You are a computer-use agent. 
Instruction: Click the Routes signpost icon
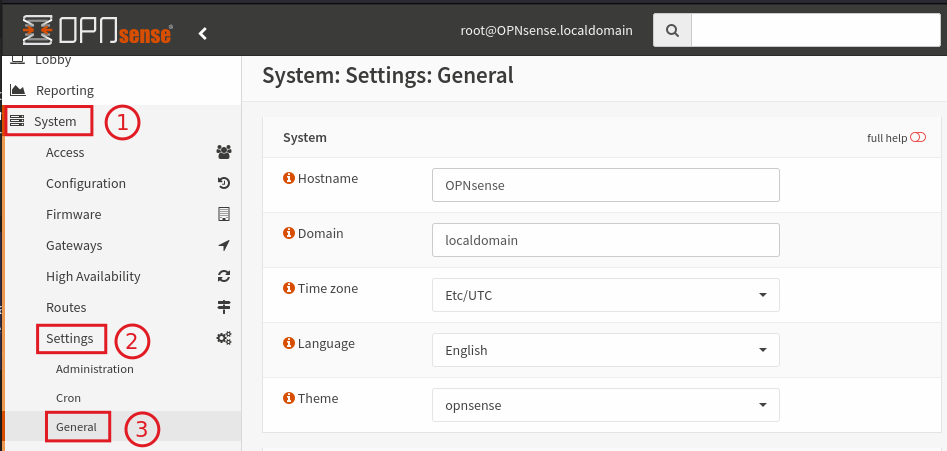pyautogui.click(x=224, y=307)
